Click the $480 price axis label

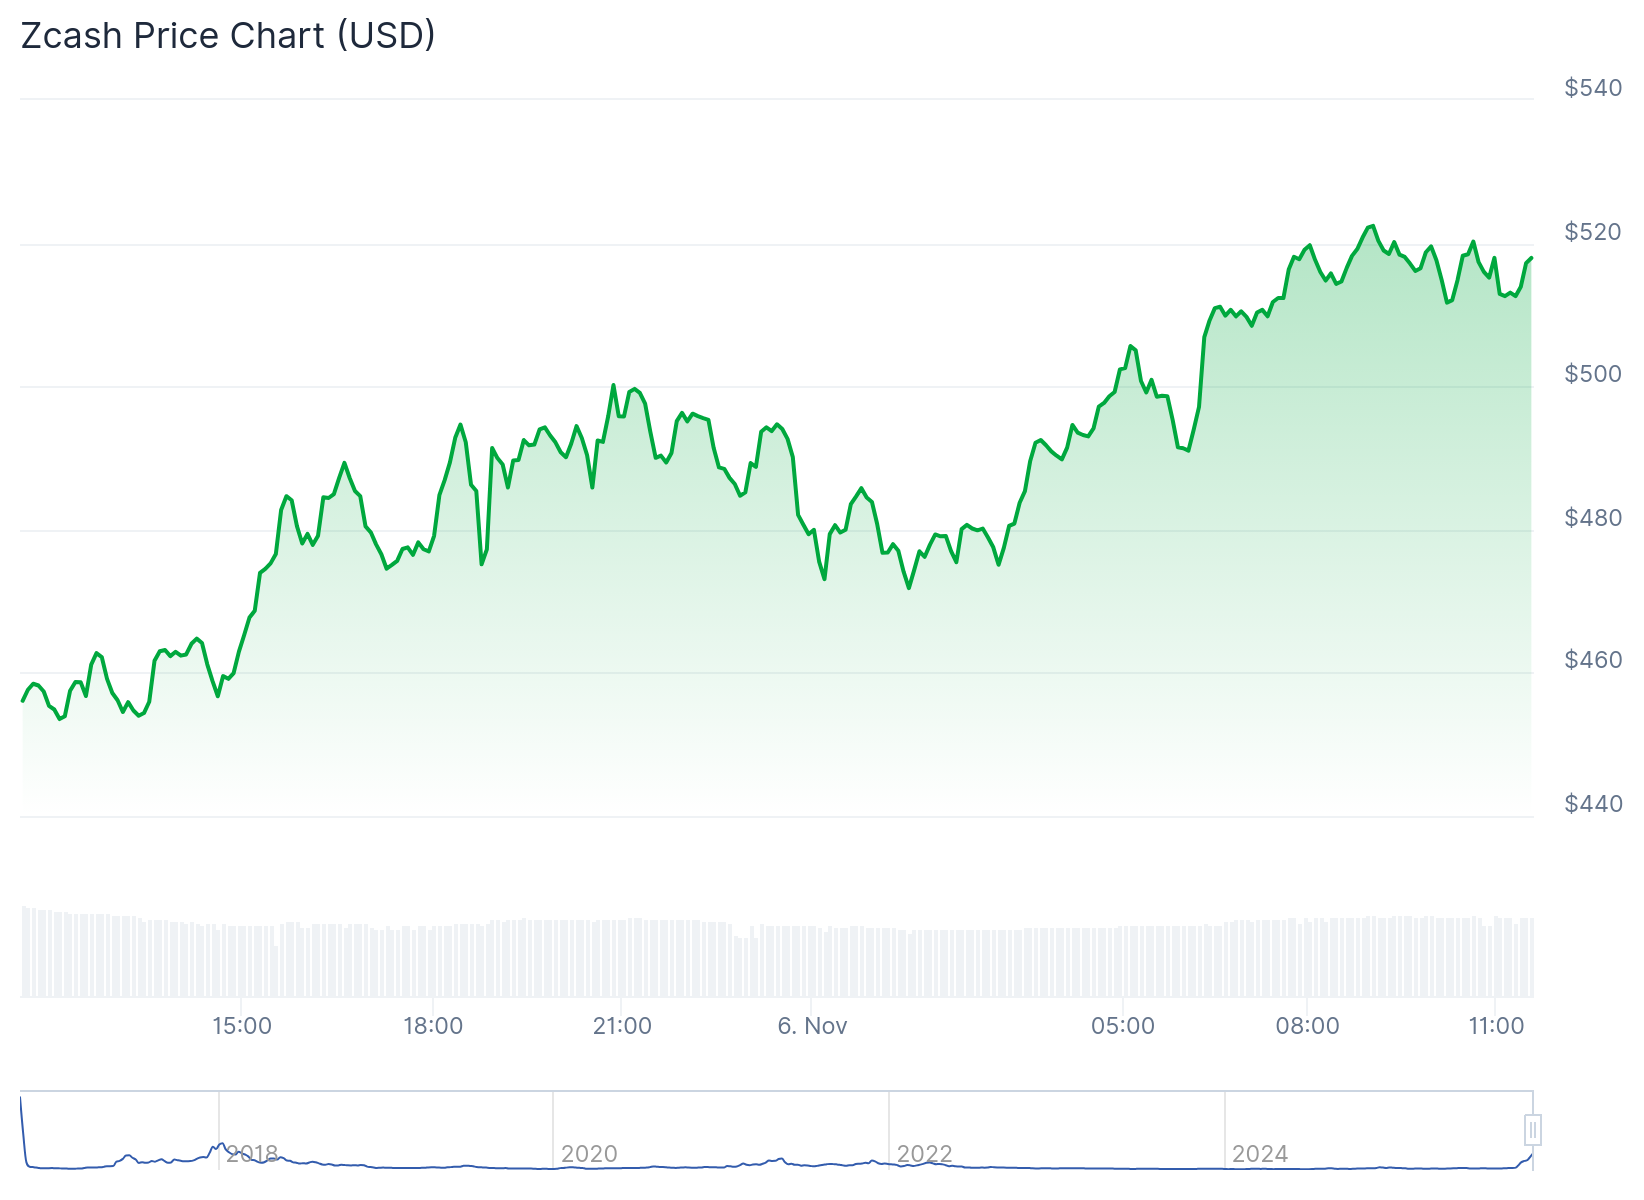1592,517
